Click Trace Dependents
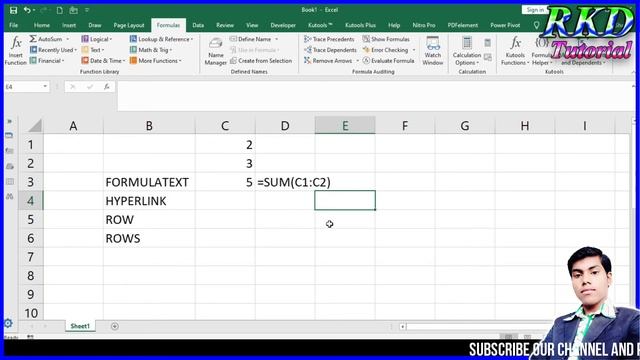Image resolution: width=640 pixels, height=360 pixels. pos(330,50)
